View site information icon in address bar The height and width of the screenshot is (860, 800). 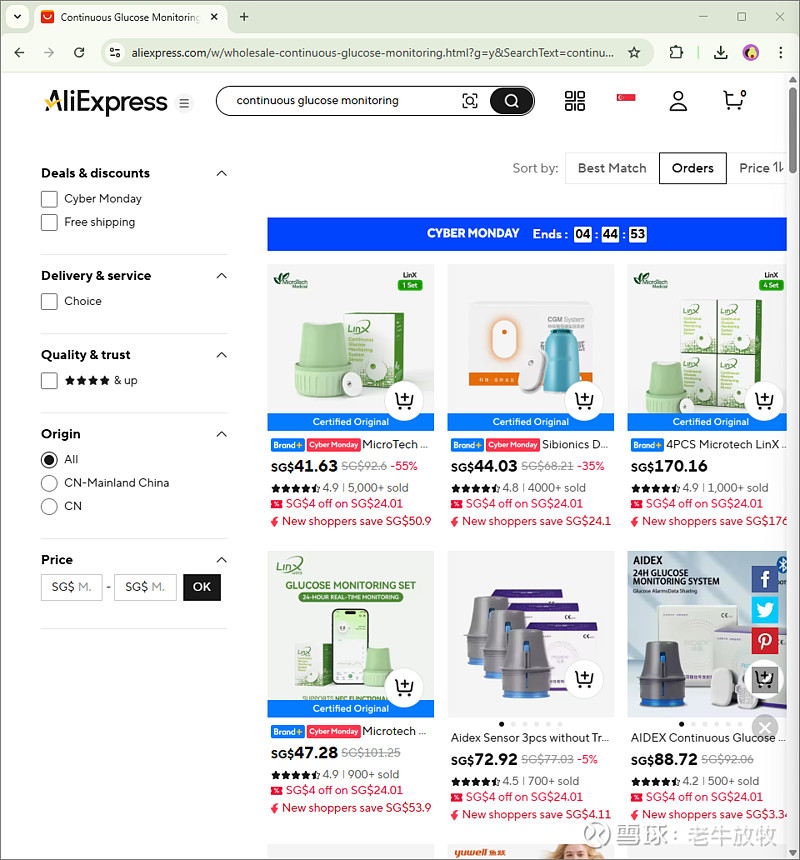point(115,53)
